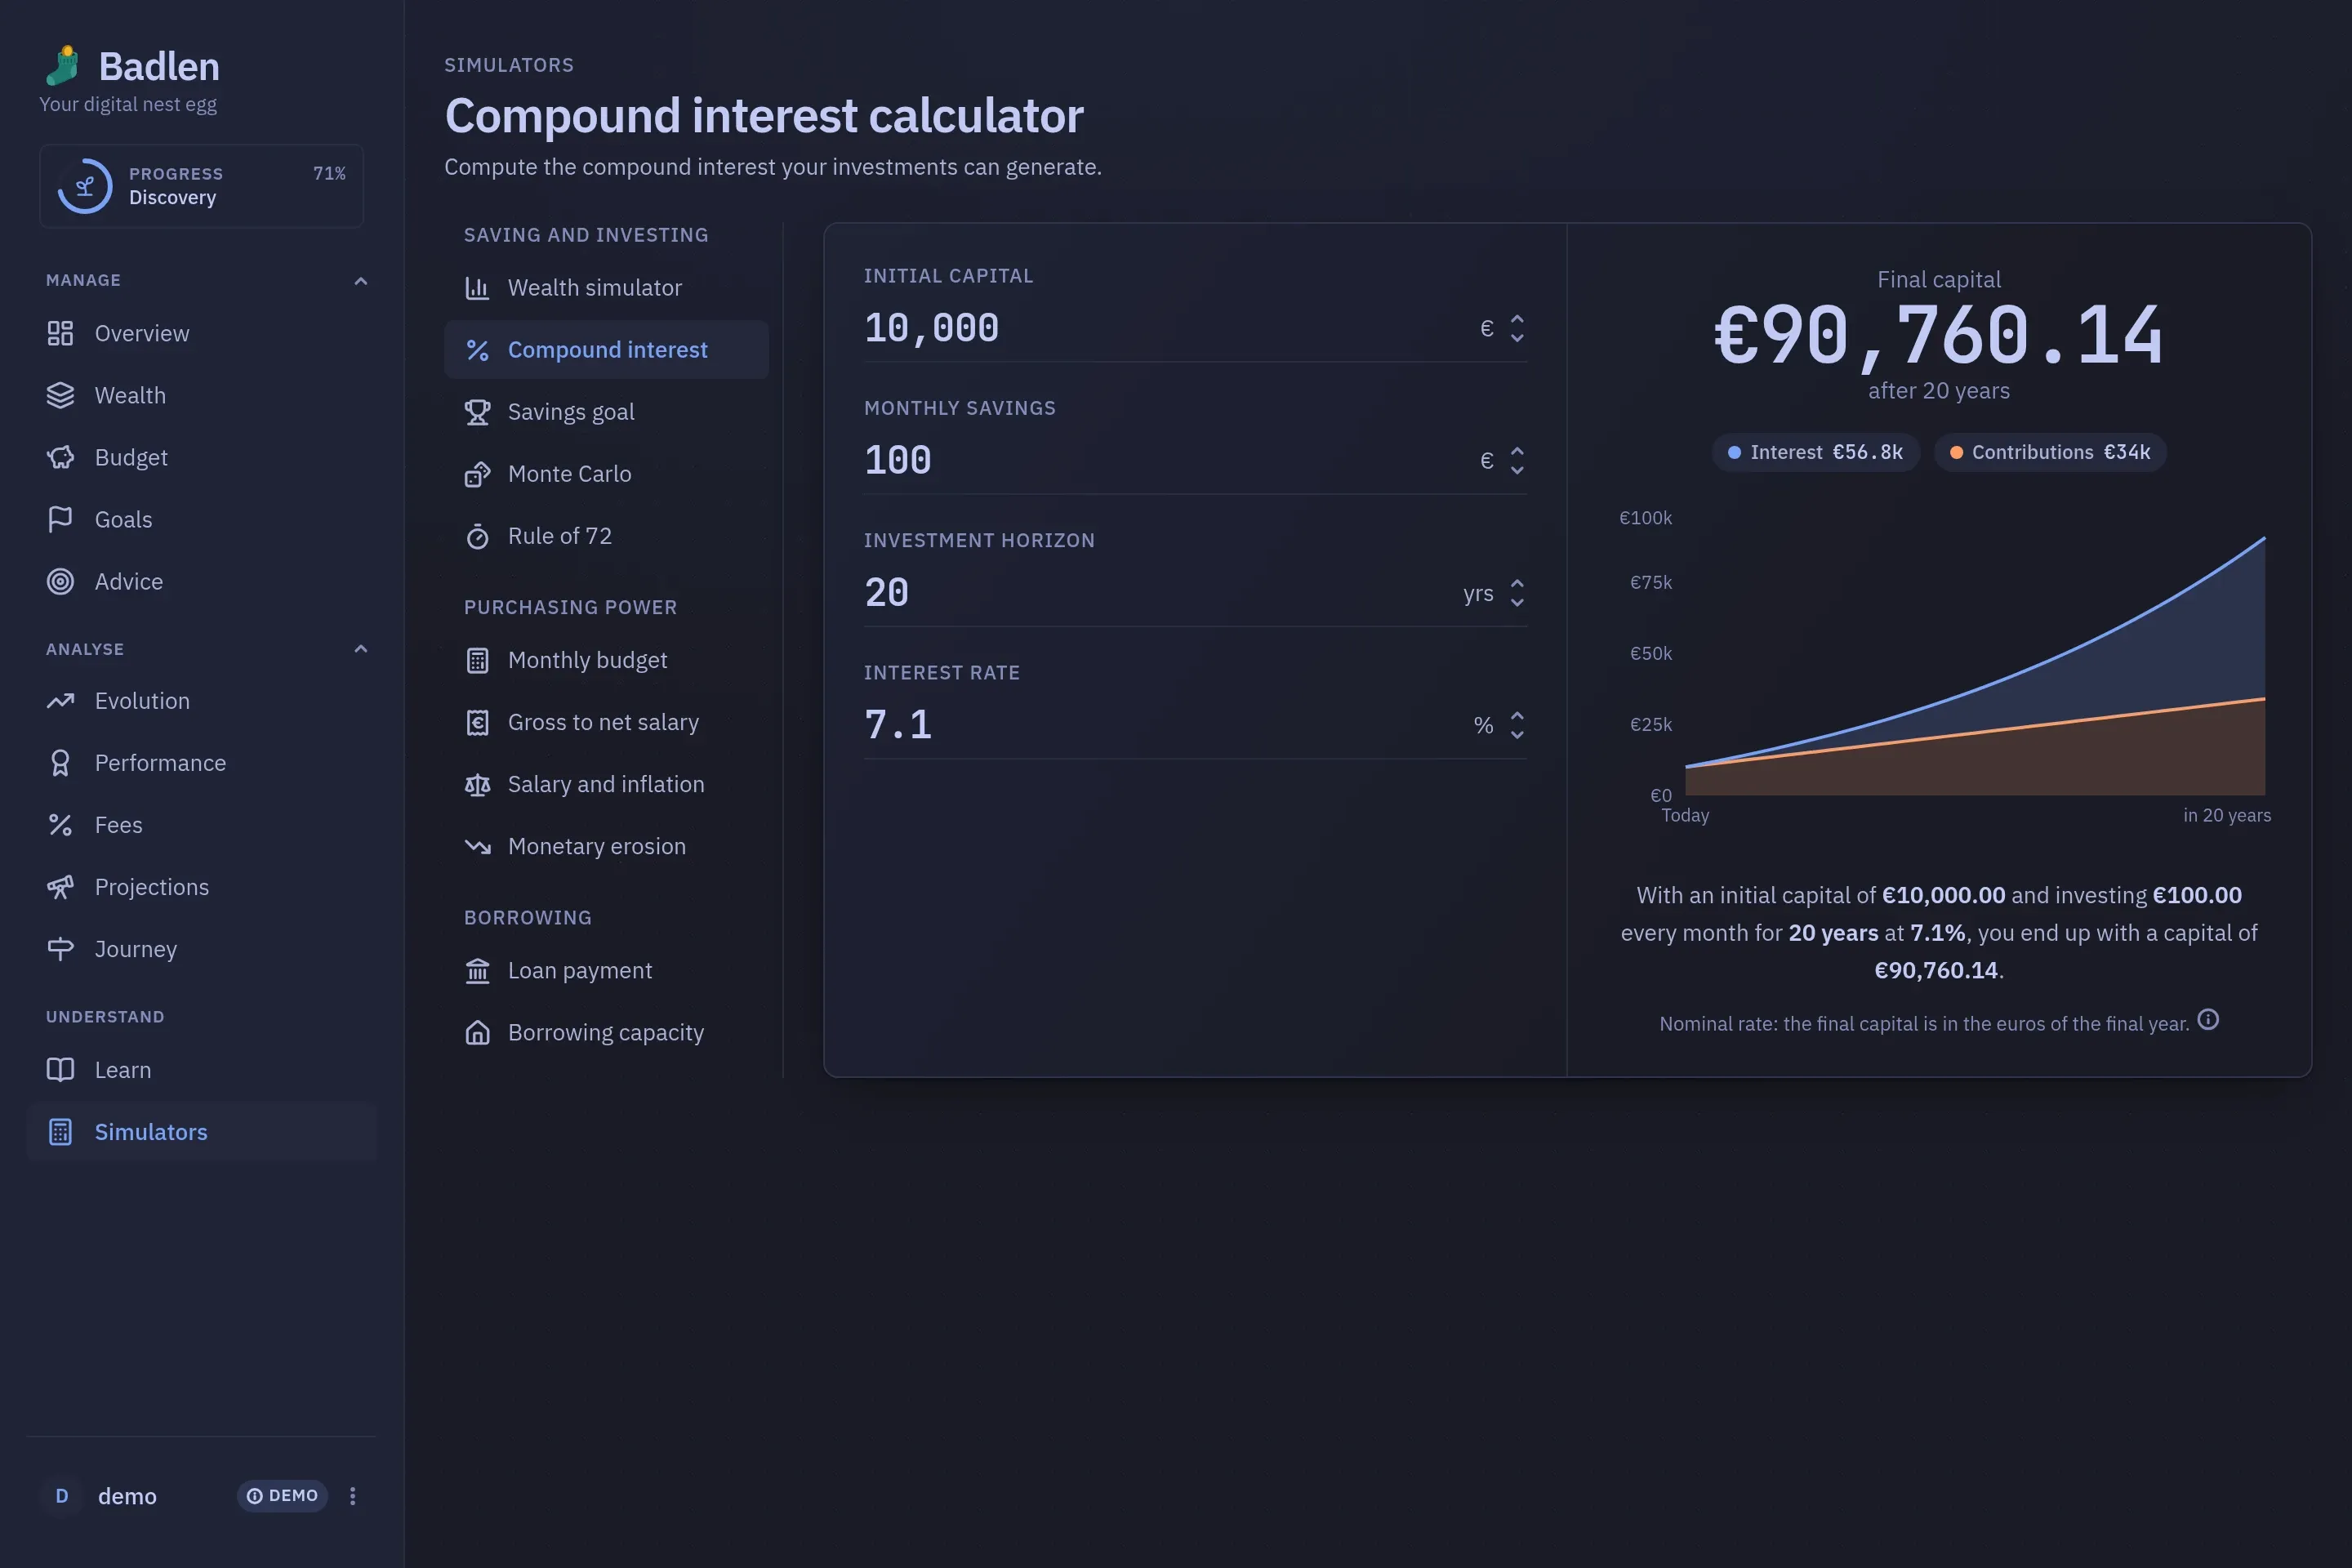Viewport: 2352px width, 1568px height.
Task: Open the Monthly budget simulator
Action: (x=606, y=660)
